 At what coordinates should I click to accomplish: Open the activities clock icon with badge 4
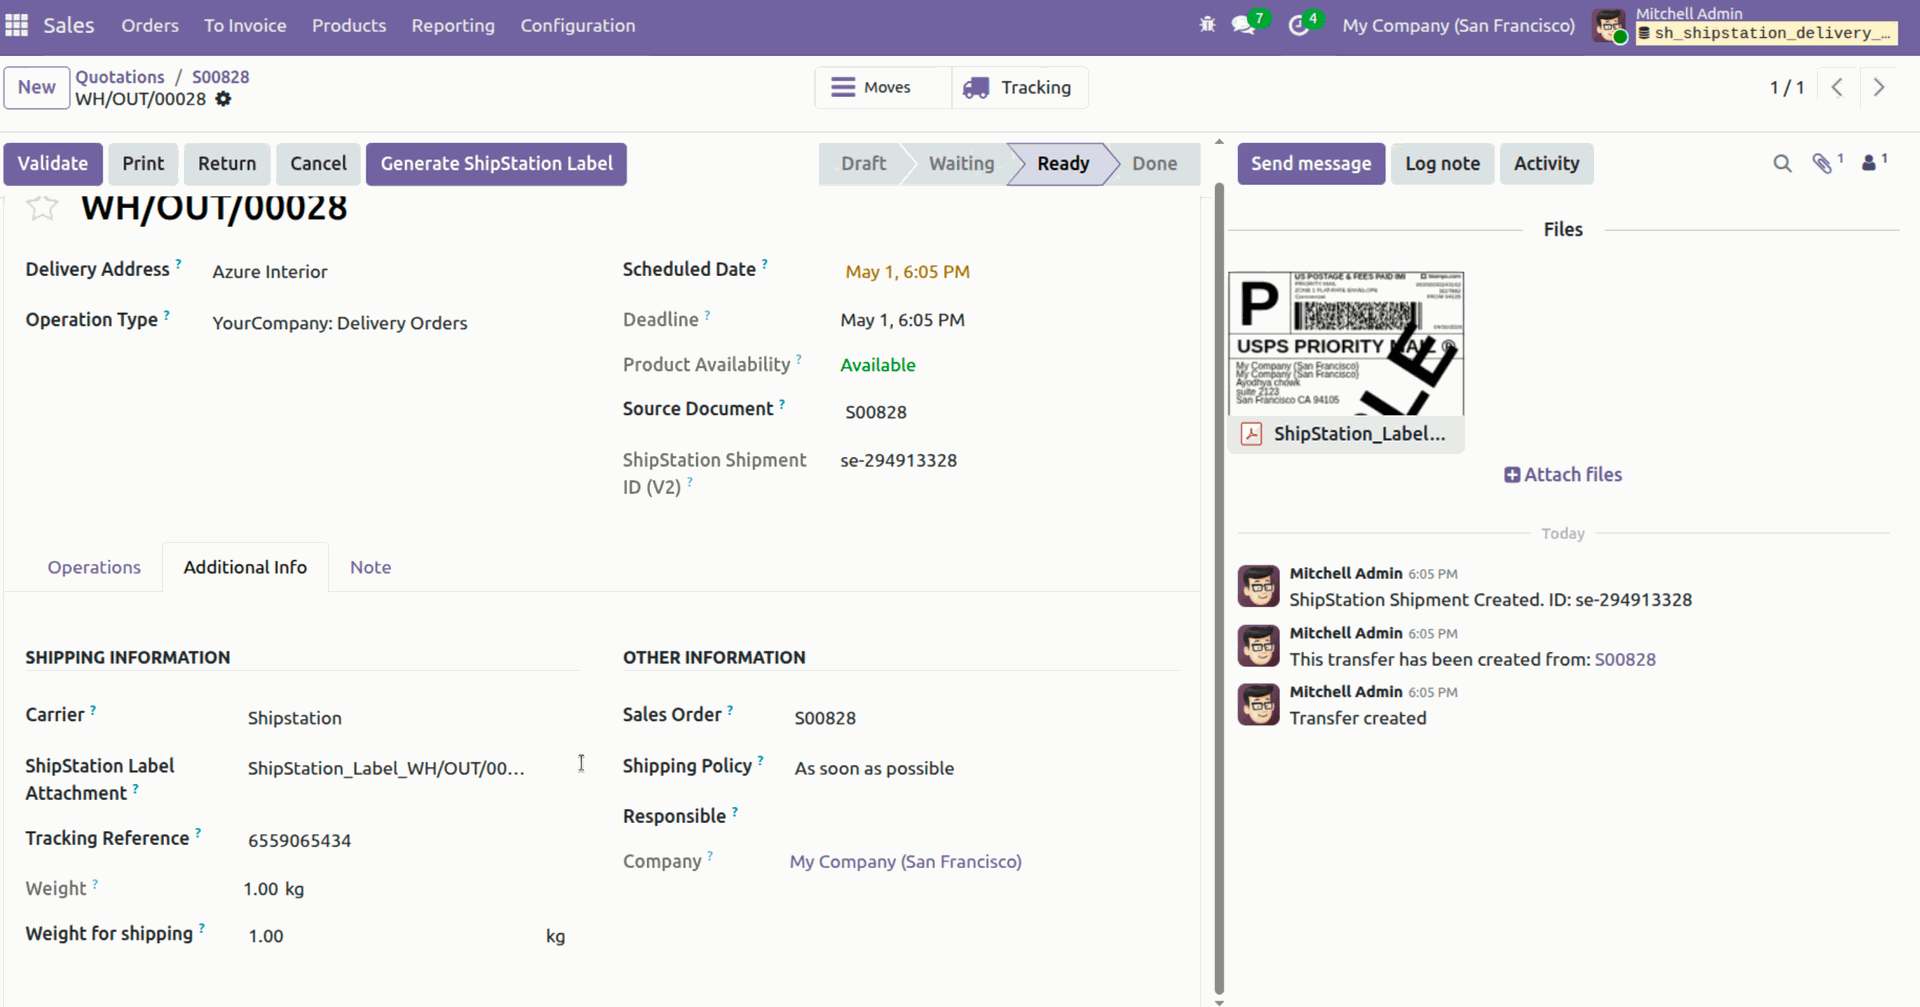tap(1299, 25)
